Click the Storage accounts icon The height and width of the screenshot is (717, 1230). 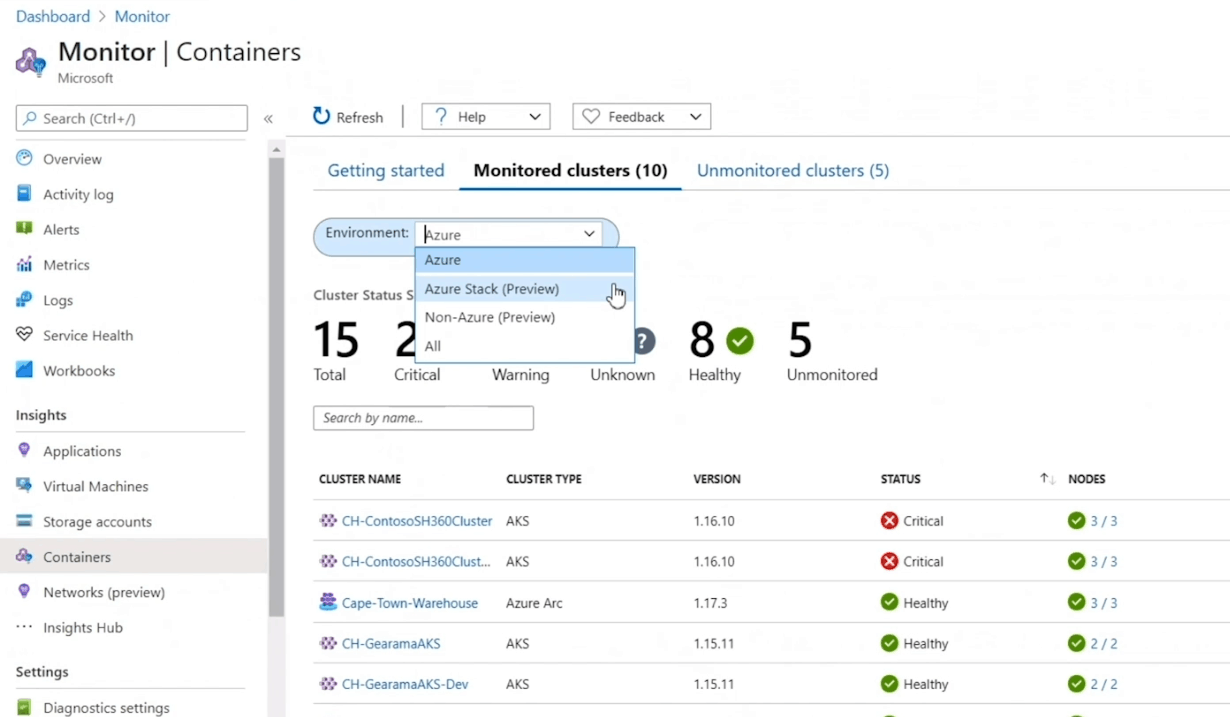point(24,521)
